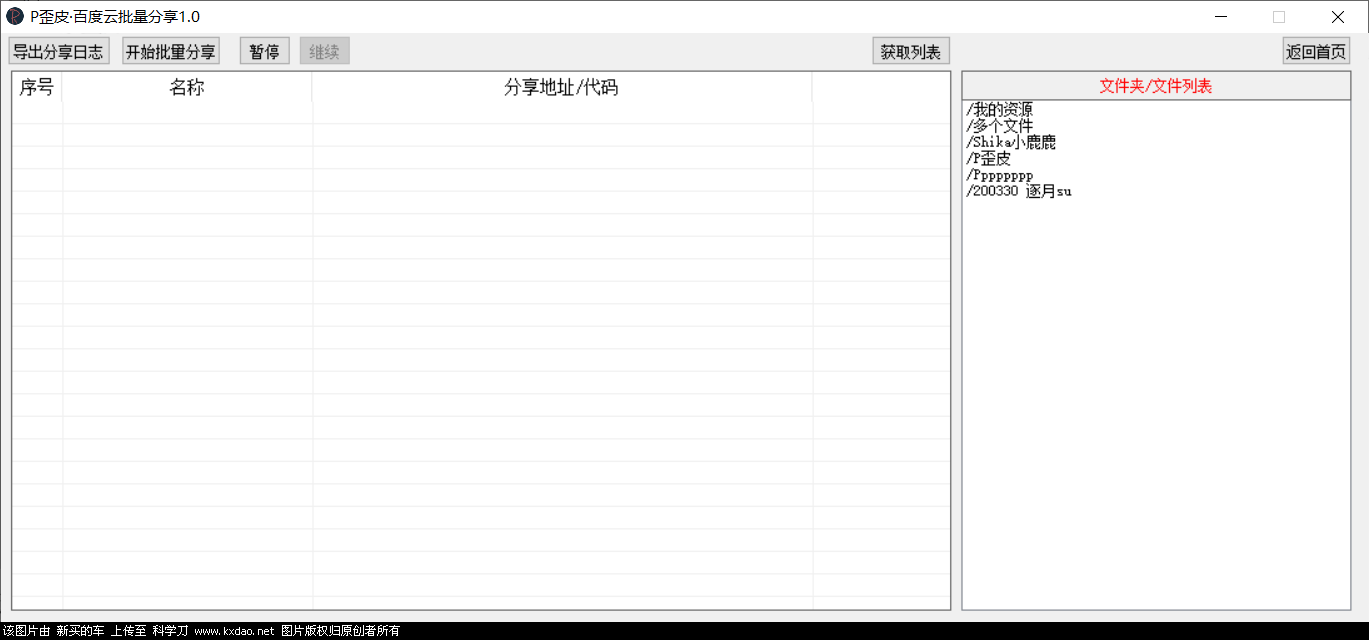This screenshot has height=640, width=1369.
Task: Select the /我的资源 folder entry
Action: (x=1000, y=110)
